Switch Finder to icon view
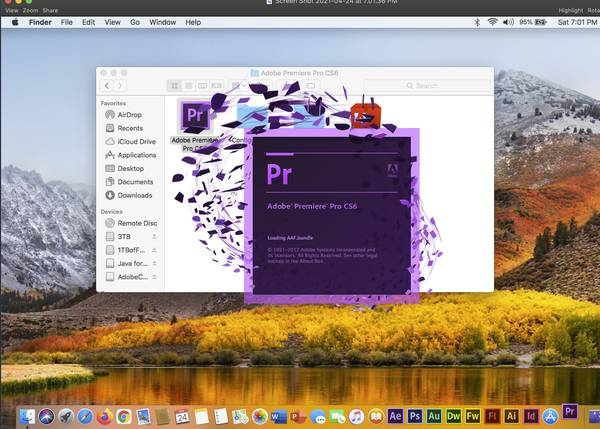600x429 pixels. click(x=174, y=85)
